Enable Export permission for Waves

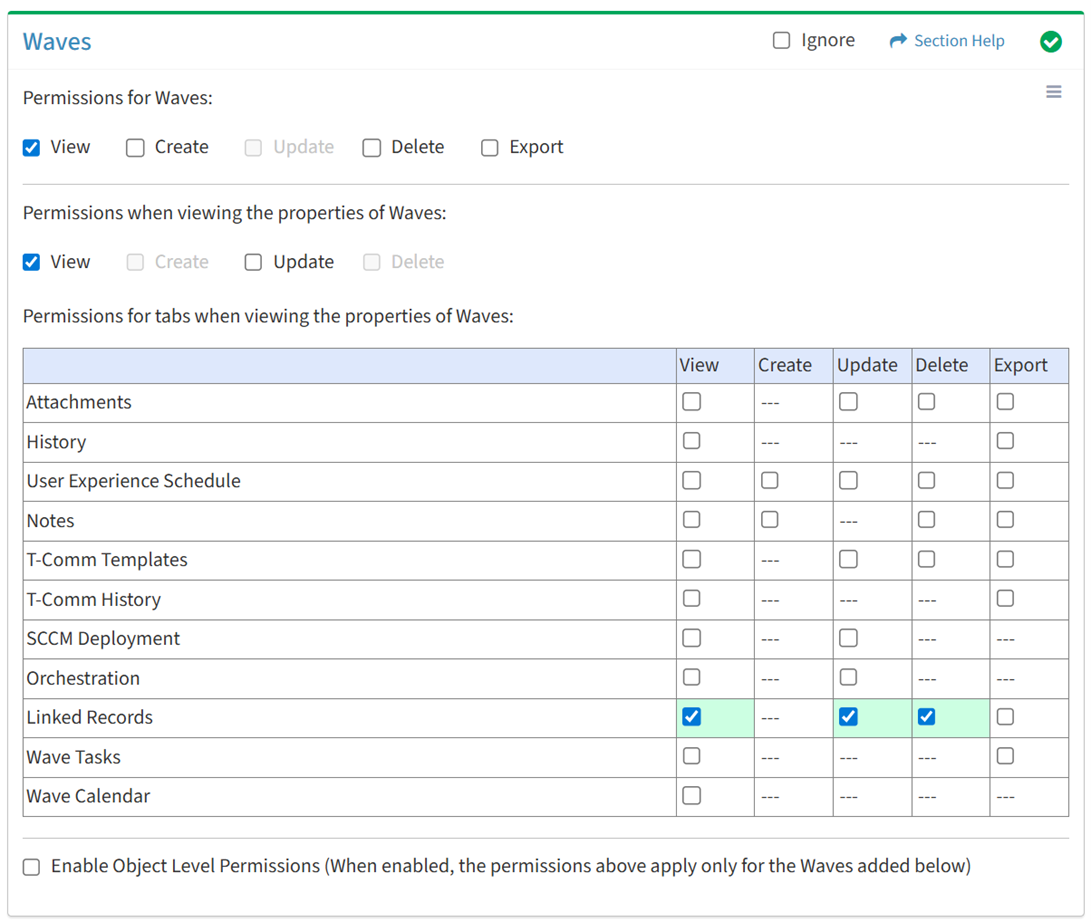click(490, 148)
